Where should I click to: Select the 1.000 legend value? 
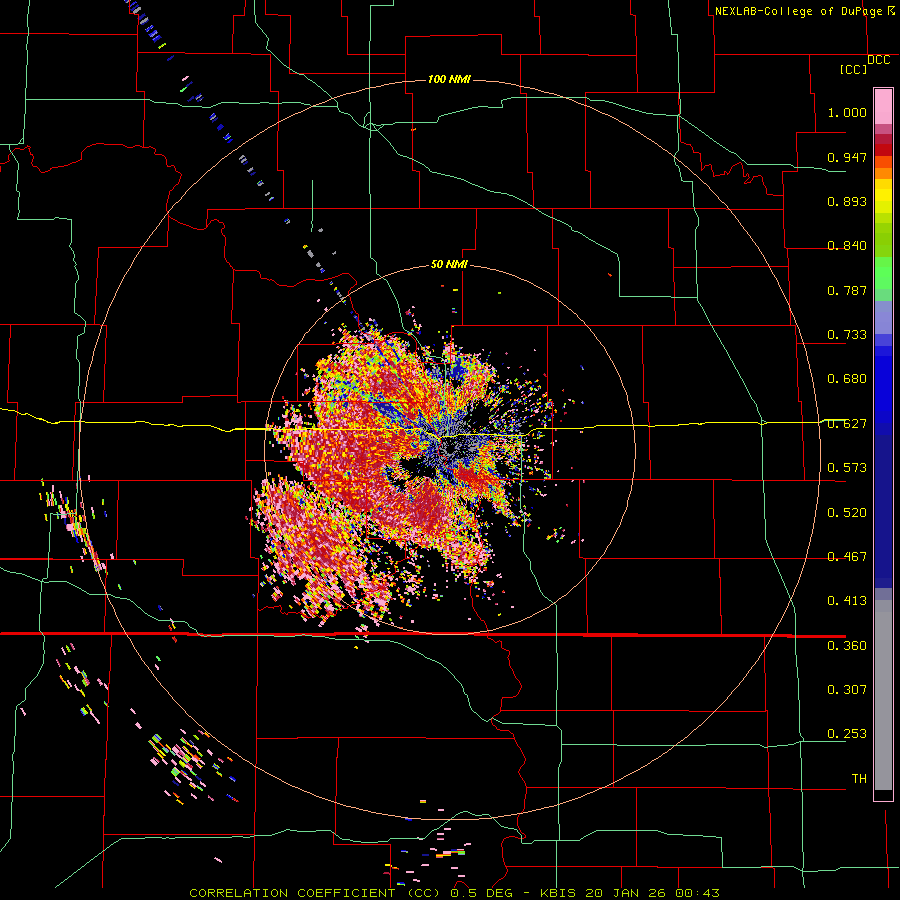pyautogui.click(x=847, y=112)
